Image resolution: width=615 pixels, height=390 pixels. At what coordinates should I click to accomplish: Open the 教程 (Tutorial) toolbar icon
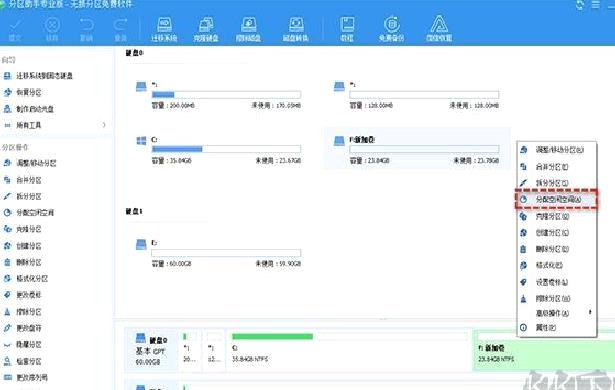point(347,29)
